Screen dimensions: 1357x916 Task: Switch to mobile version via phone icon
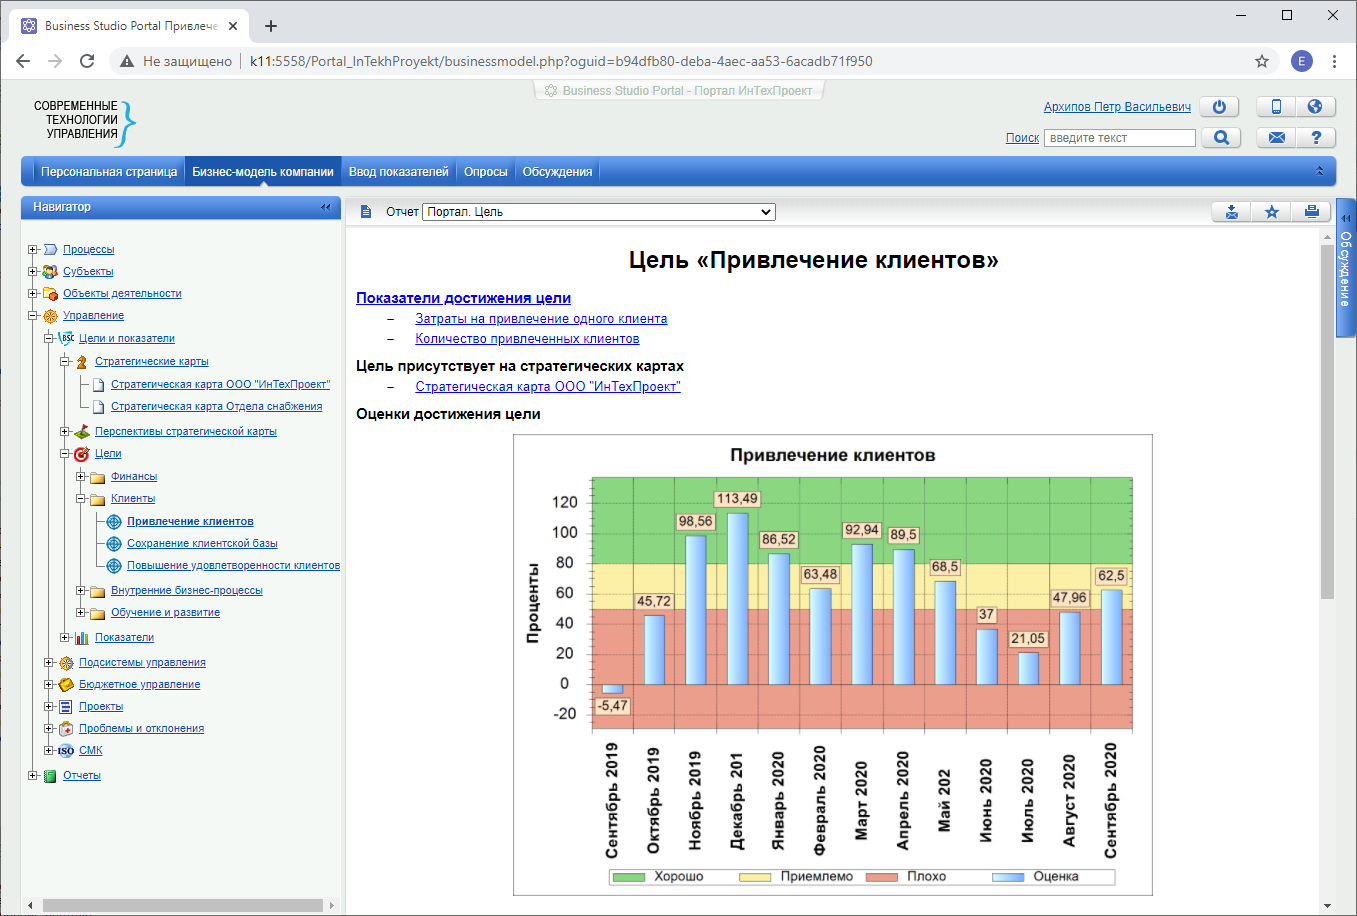coord(1276,107)
